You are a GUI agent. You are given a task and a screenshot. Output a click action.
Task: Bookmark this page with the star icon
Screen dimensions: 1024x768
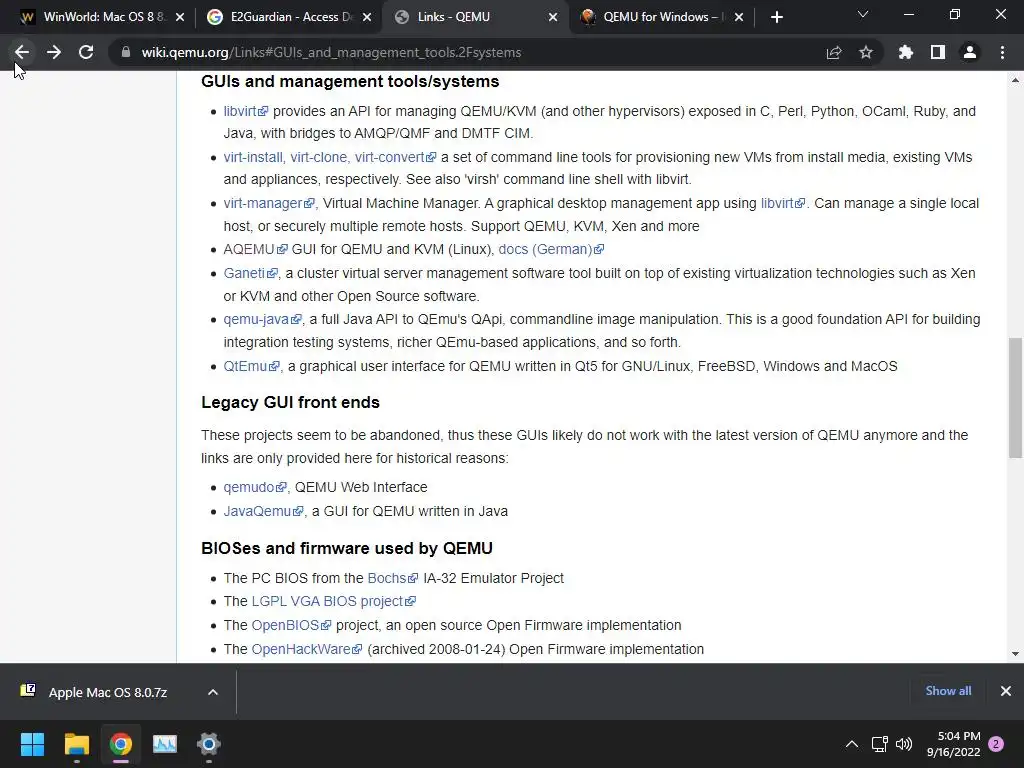(x=866, y=52)
